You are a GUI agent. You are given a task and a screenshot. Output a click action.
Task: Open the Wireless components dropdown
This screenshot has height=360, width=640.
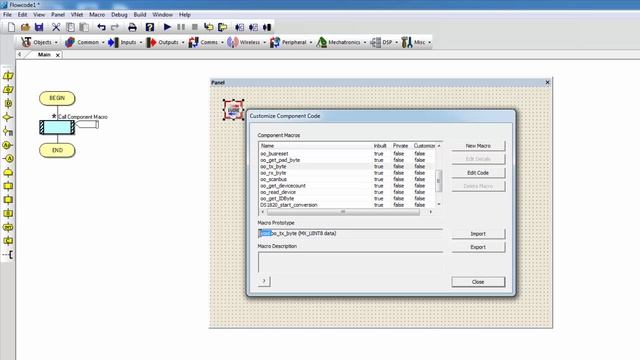[x=247, y=42]
